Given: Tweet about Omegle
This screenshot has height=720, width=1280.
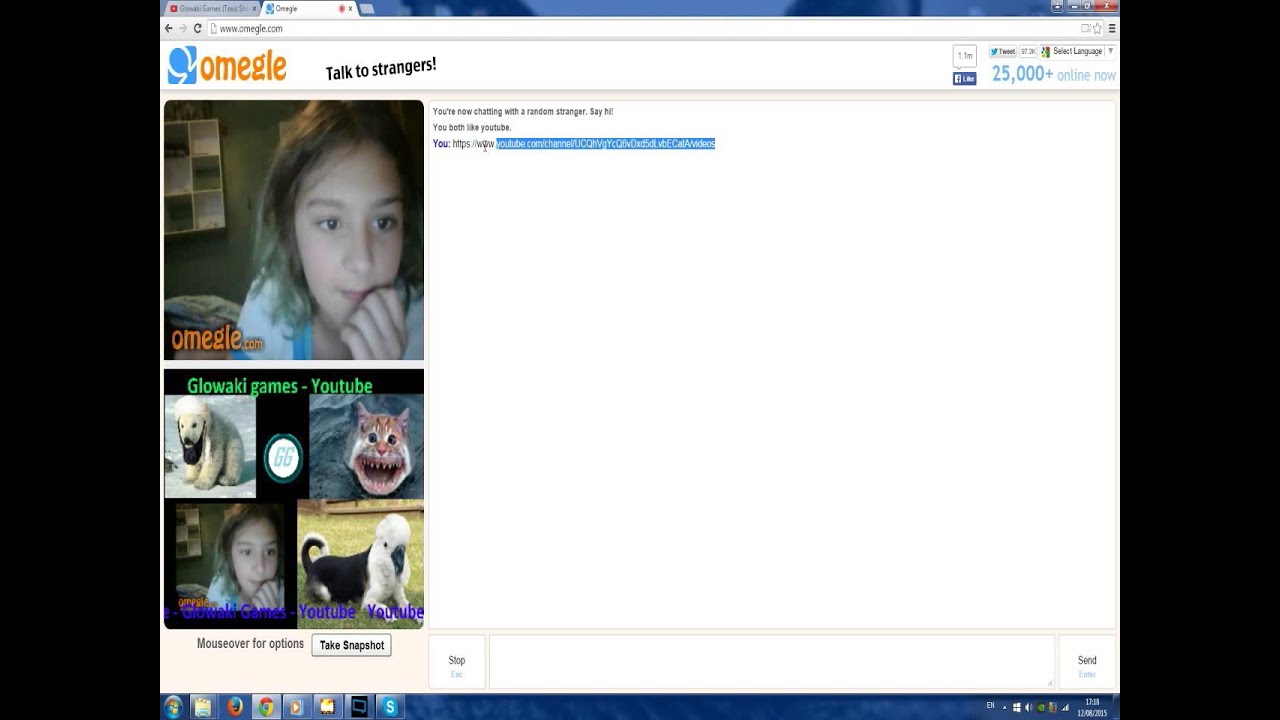Looking at the screenshot, I should point(1003,51).
